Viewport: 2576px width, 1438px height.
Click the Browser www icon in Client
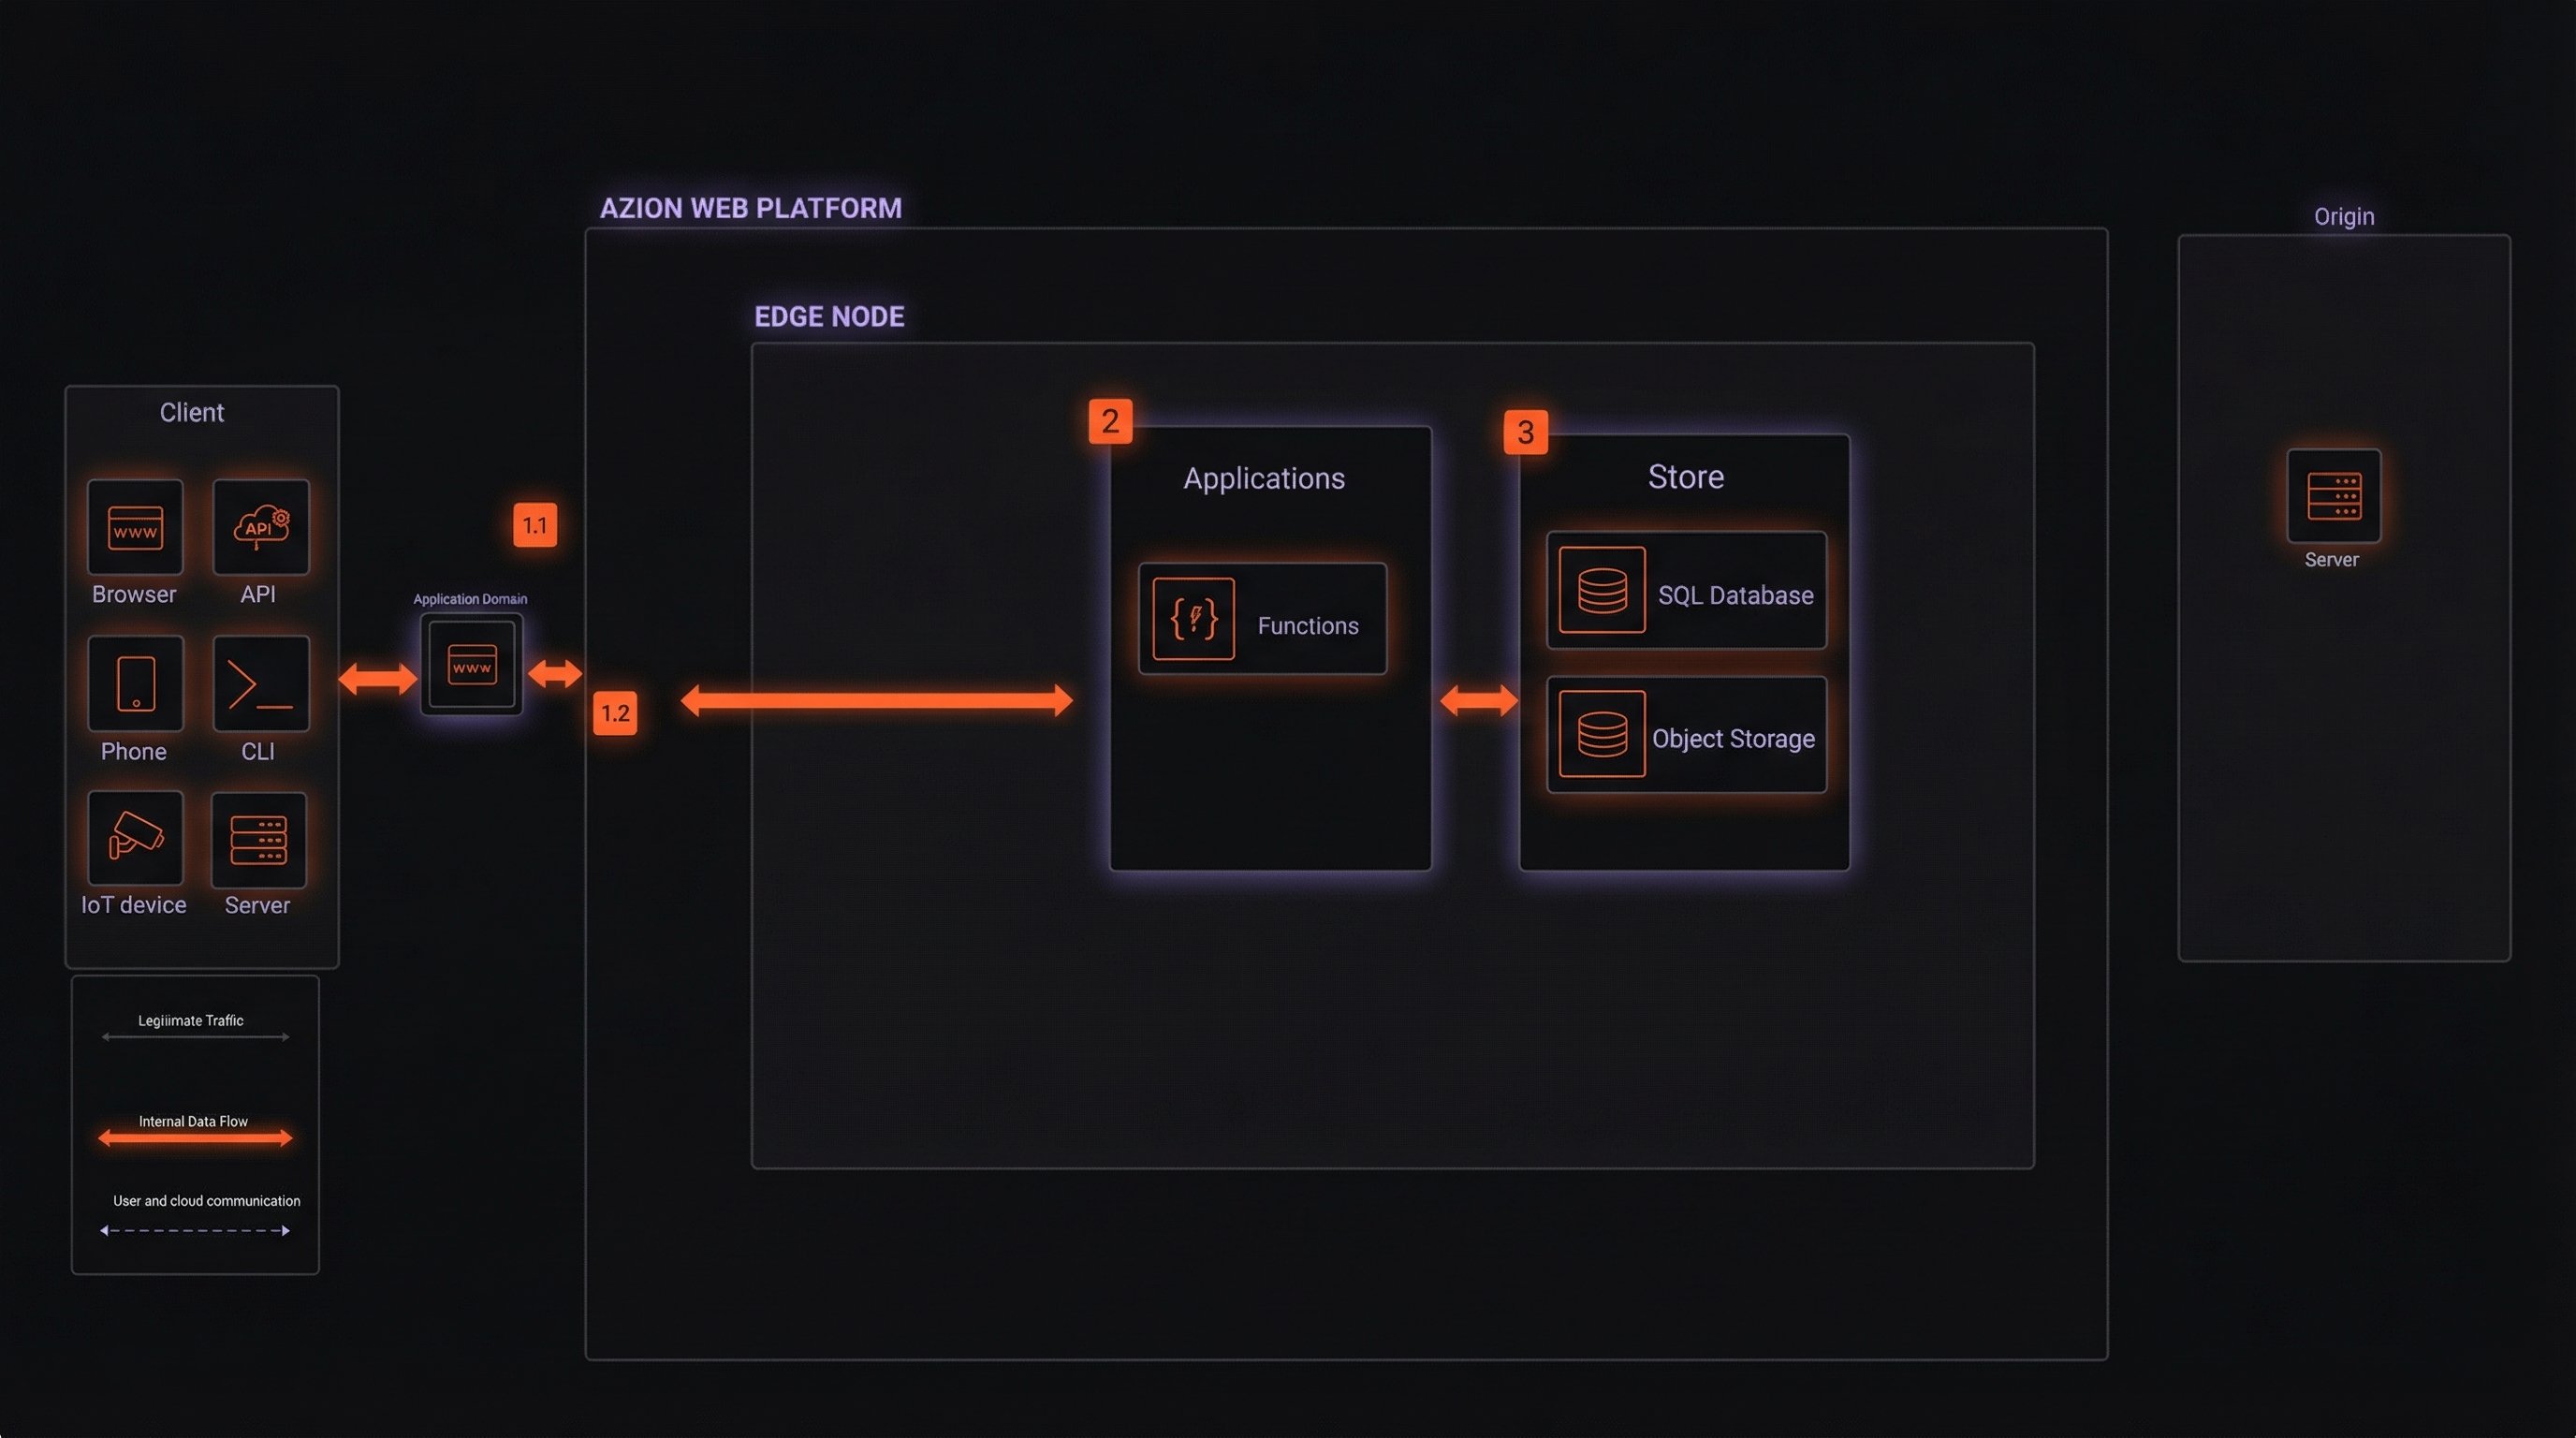pos(135,527)
